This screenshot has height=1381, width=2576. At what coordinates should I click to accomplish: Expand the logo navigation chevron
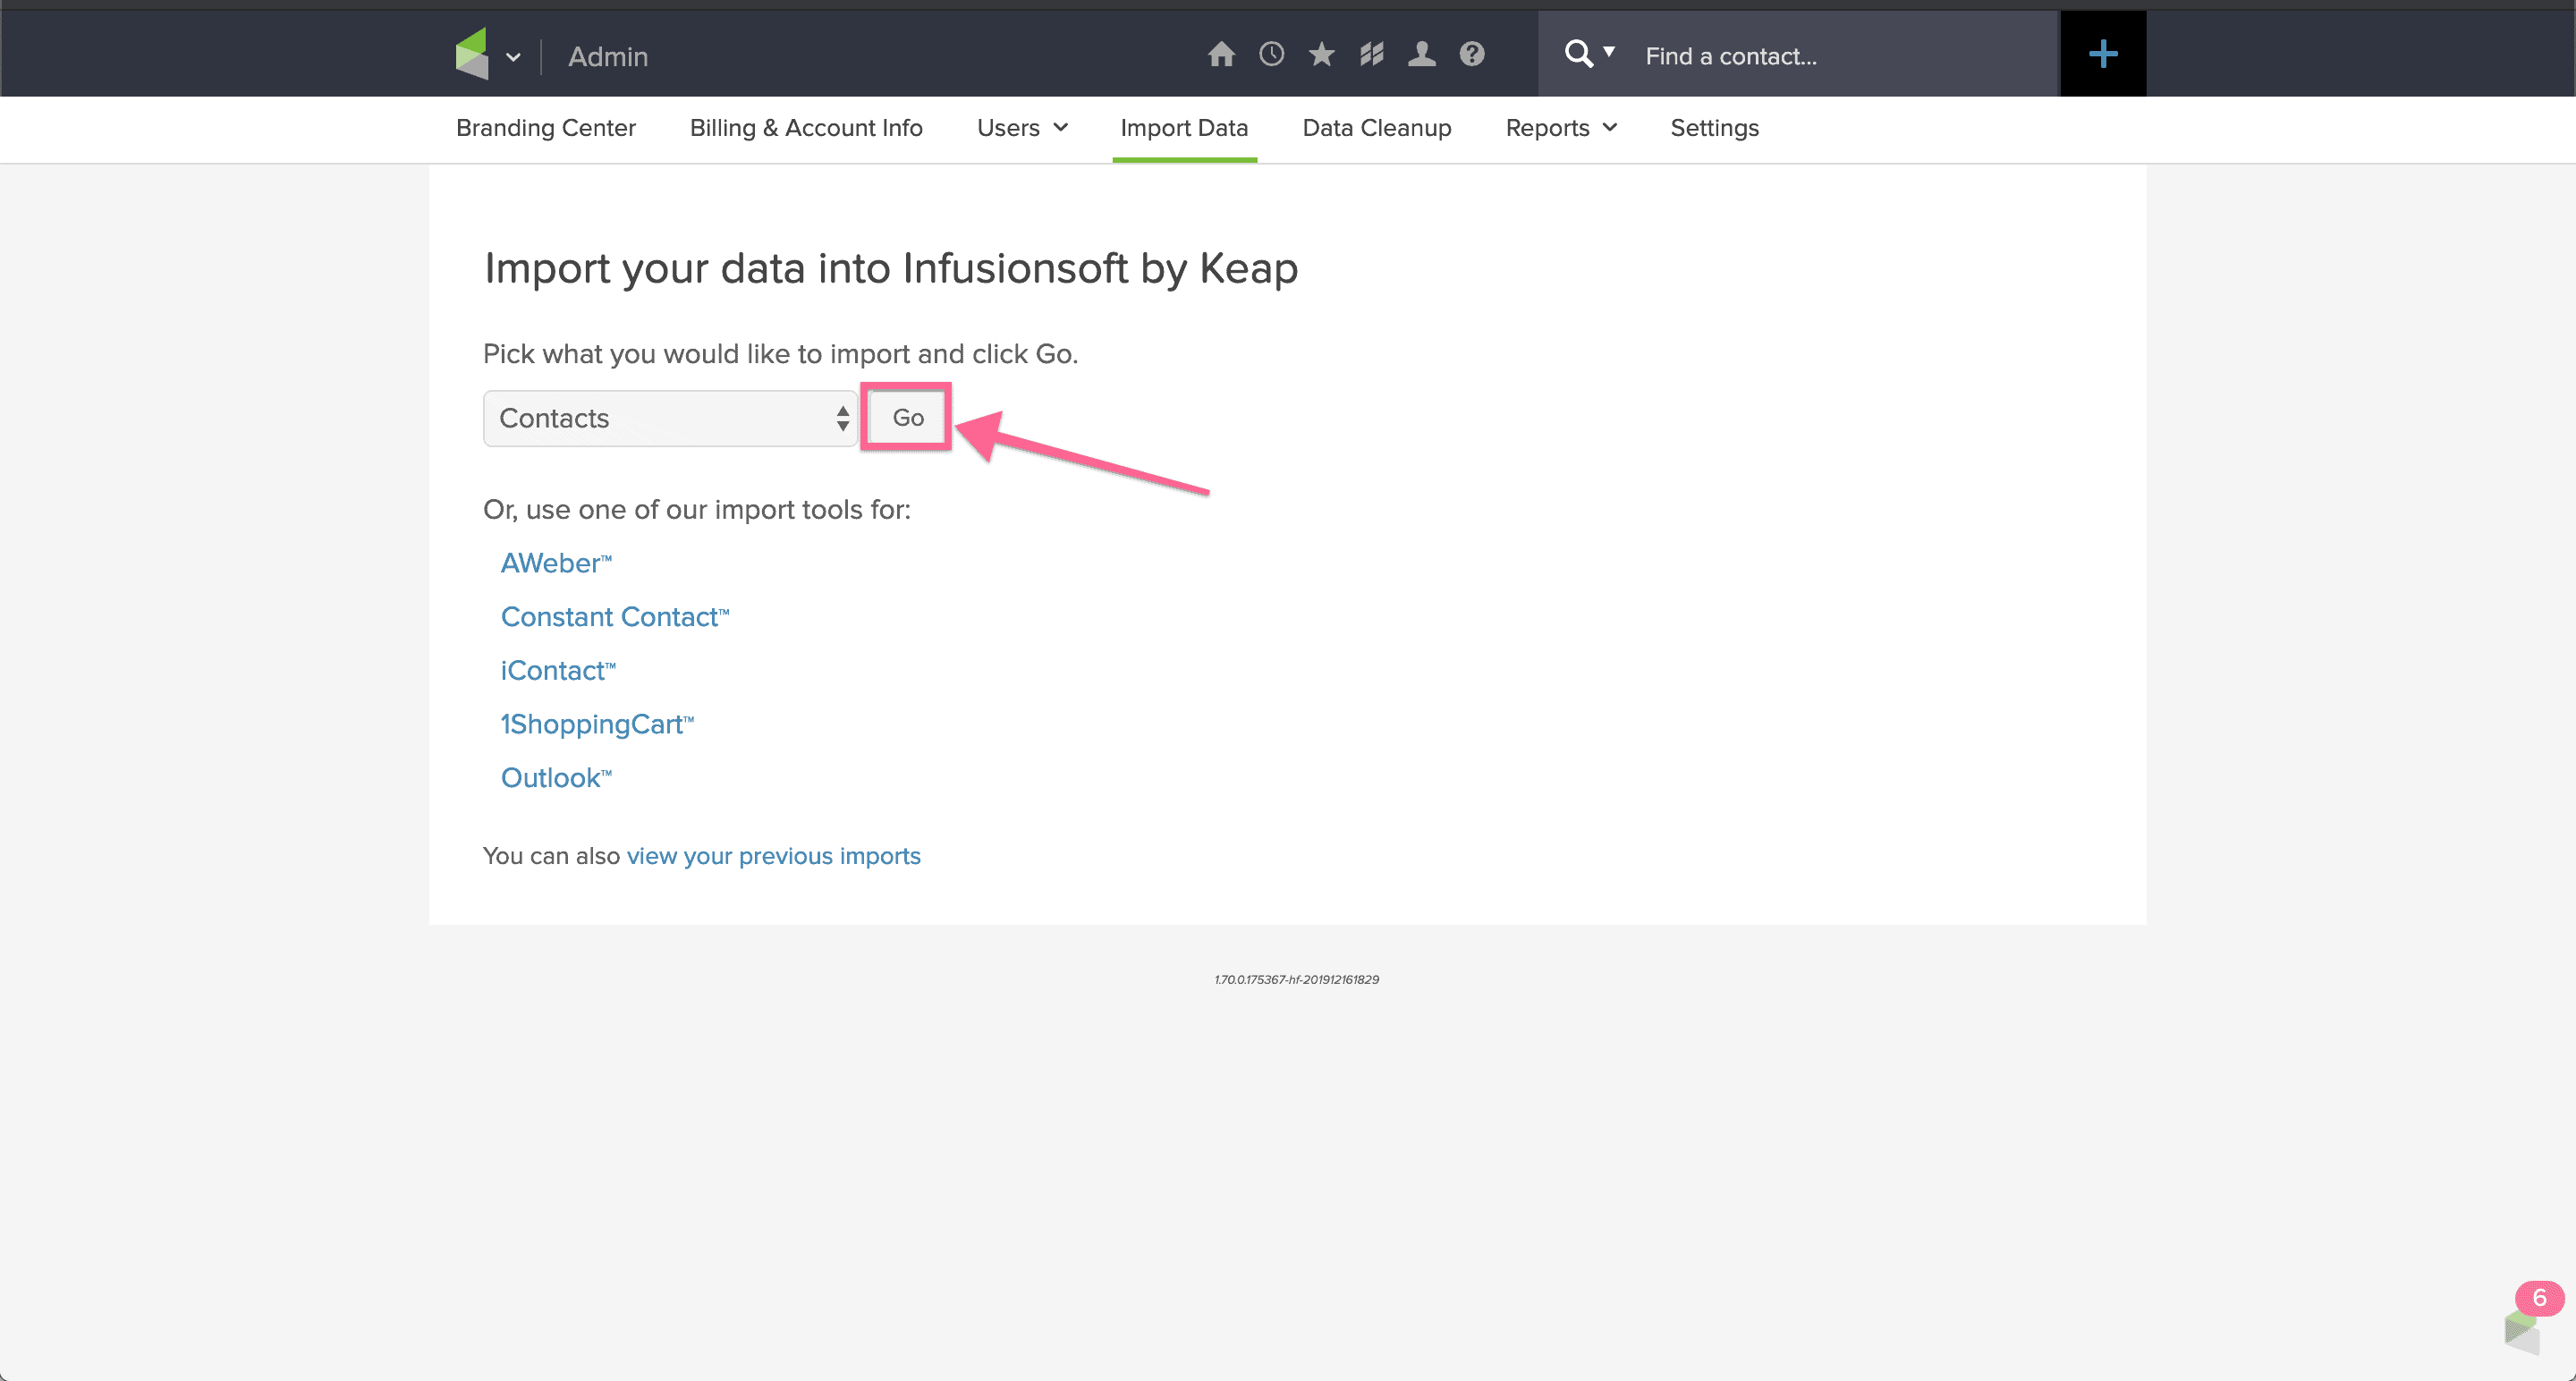coord(513,57)
